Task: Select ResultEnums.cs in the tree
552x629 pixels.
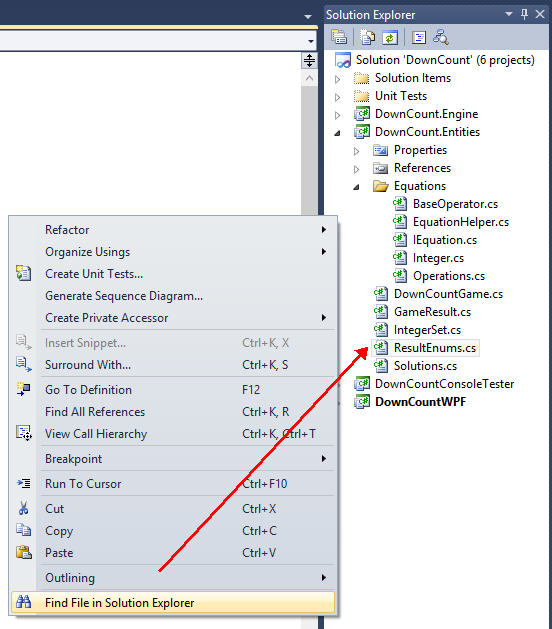Action: click(434, 348)
